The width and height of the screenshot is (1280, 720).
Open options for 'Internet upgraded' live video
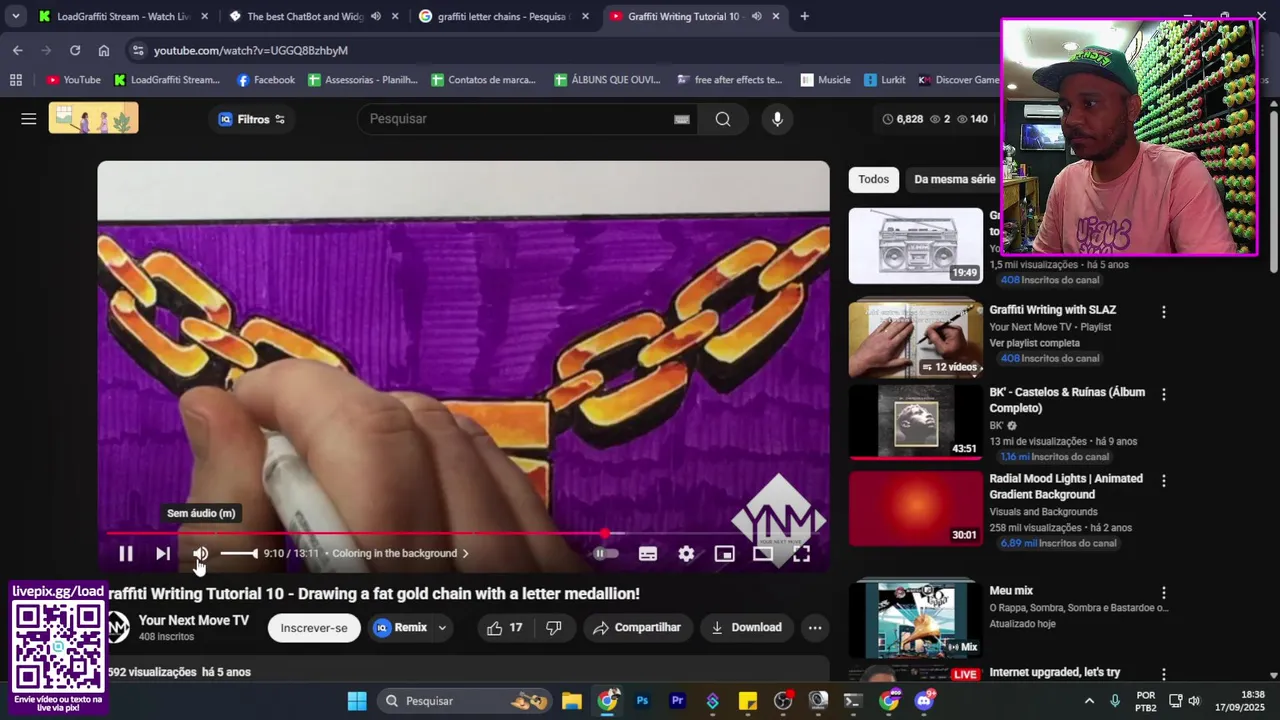tap(1163, 675)
